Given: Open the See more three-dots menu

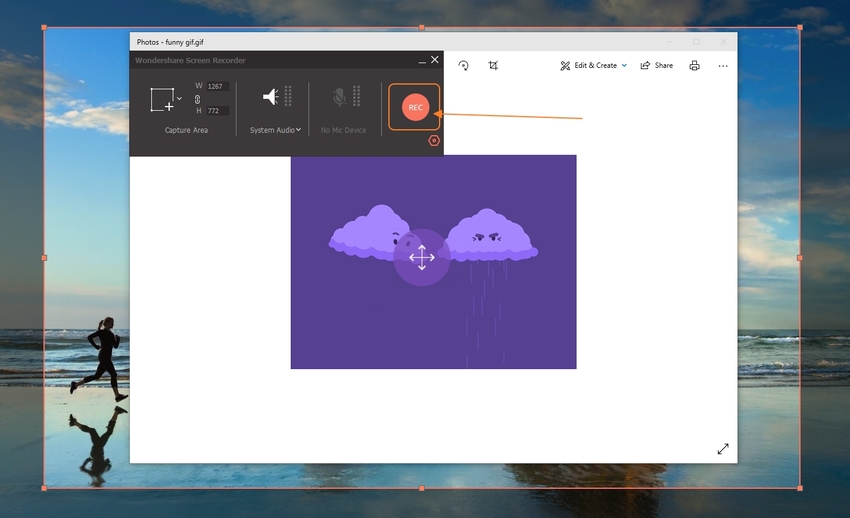Looking at the screenshot, I should (723, 66).
